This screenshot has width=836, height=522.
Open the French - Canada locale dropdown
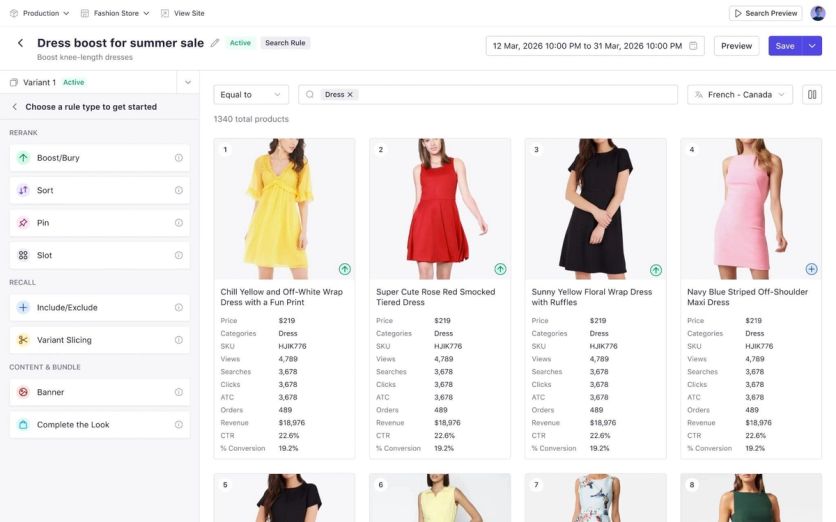pos(739,94)
